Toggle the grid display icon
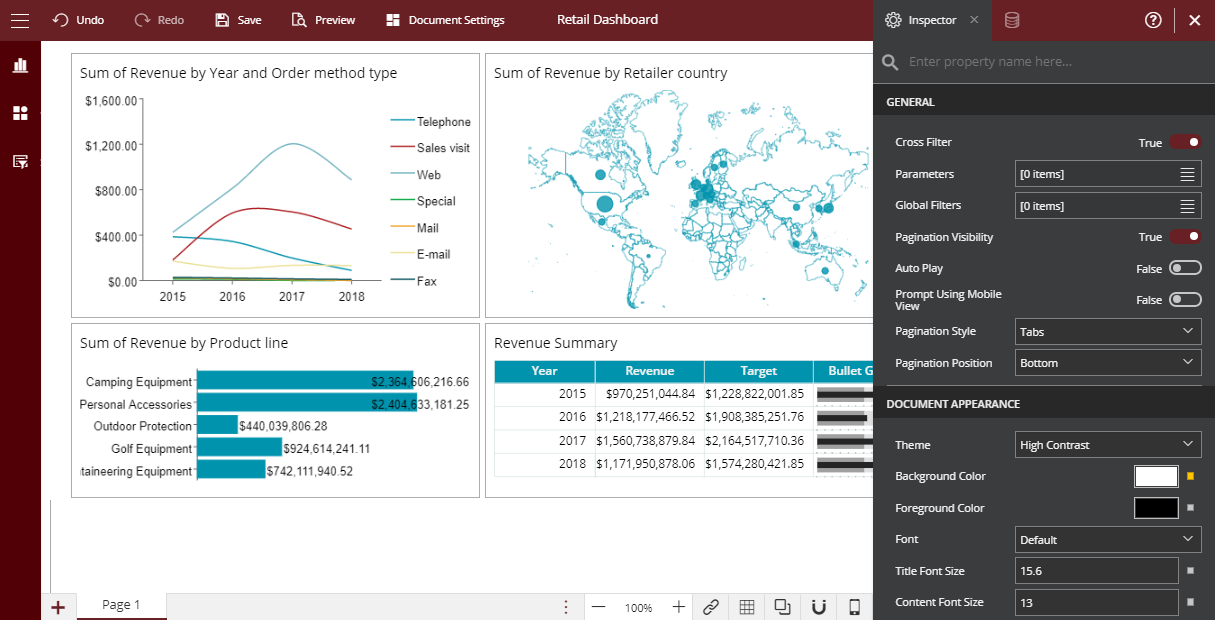The width and height of the screenshot is (1215, 620). tap(746, 607)
